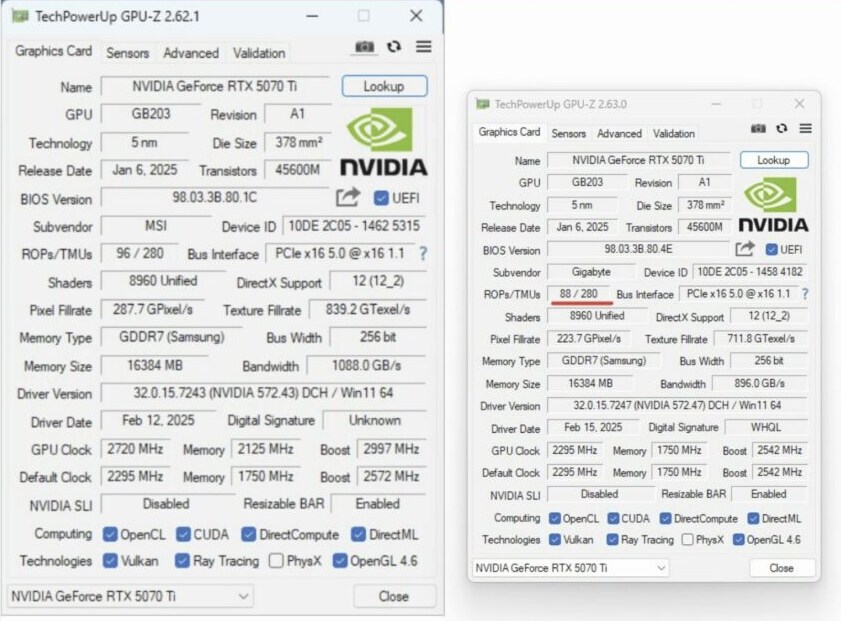Open the Validation tab in GPU-Z 2.63.0
Screen dimensions: 841x621
(x=673, y=133)
